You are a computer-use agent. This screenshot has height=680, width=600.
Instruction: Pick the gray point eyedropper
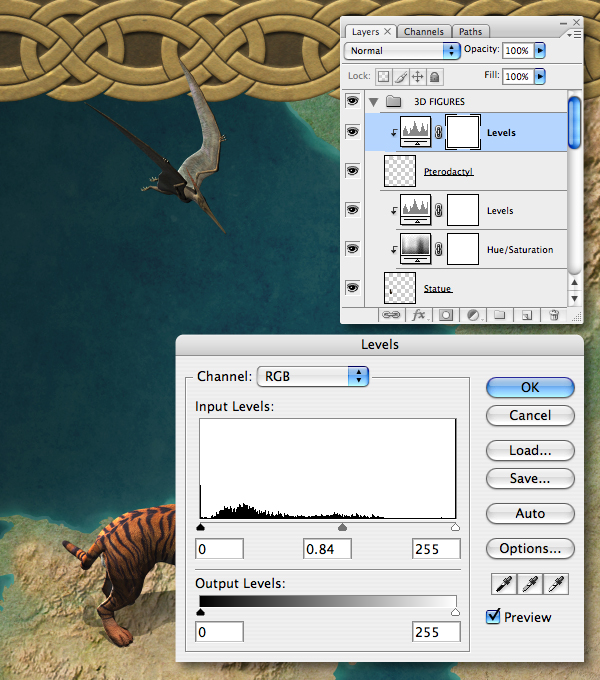click(530, 584)
